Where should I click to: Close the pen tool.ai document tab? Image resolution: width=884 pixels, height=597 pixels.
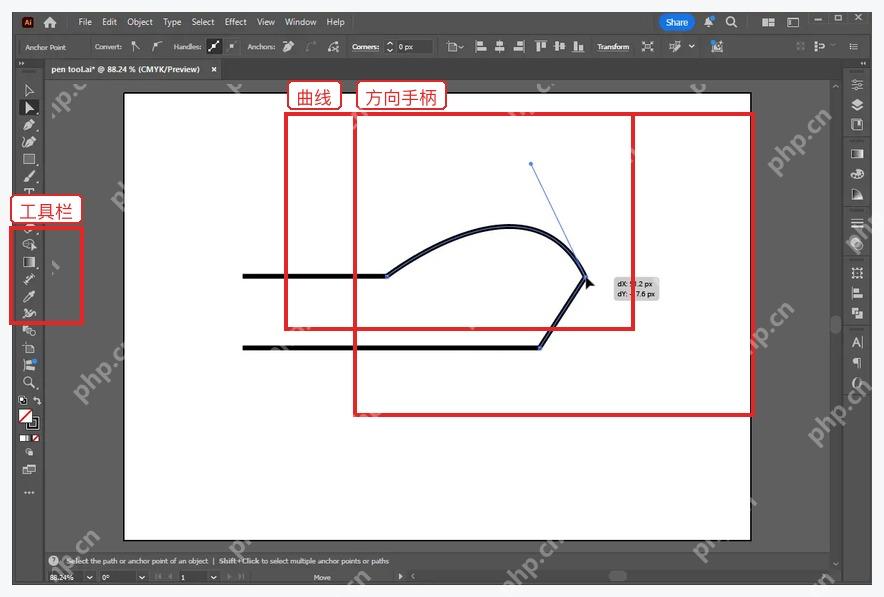pos(214,69)
